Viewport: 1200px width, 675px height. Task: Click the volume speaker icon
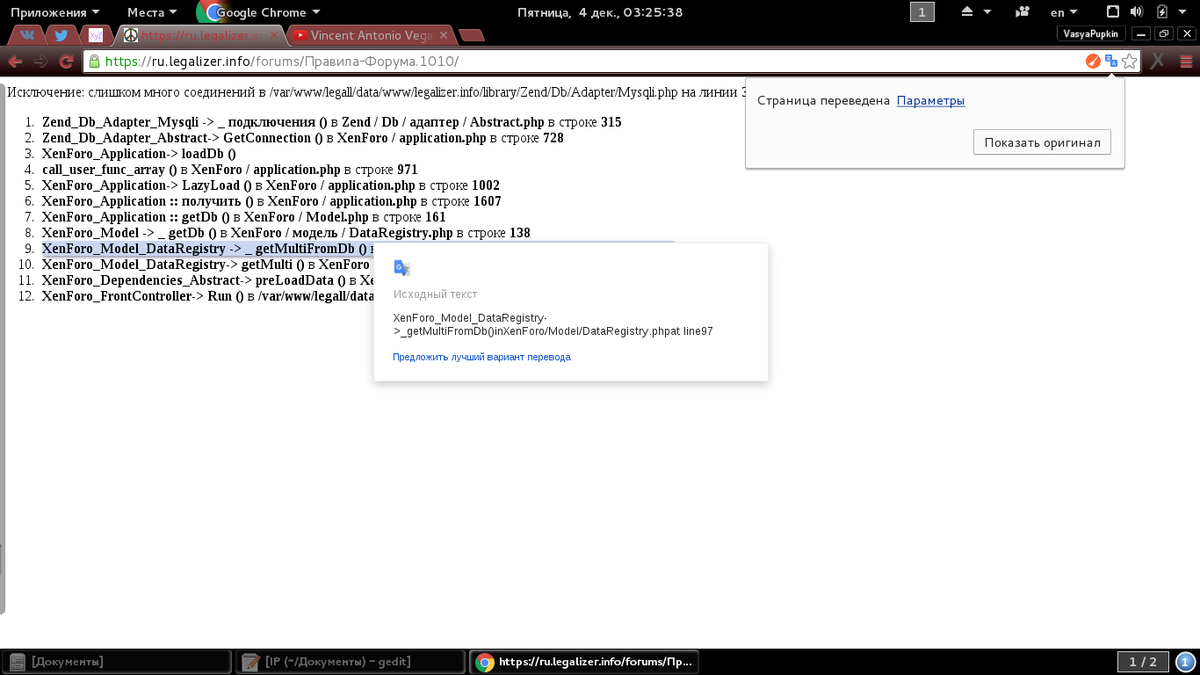click(1137, 12)
